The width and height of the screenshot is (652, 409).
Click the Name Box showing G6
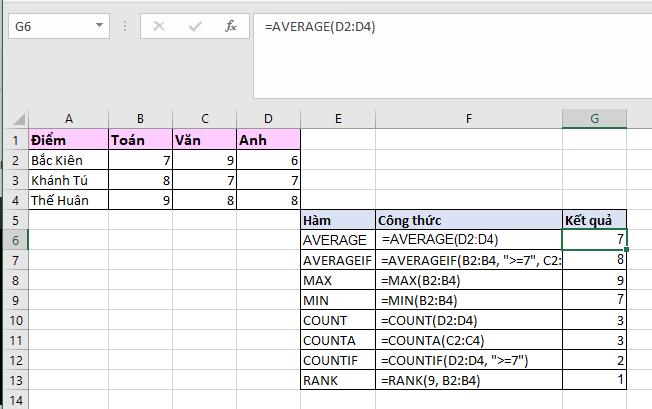[48, 26]
